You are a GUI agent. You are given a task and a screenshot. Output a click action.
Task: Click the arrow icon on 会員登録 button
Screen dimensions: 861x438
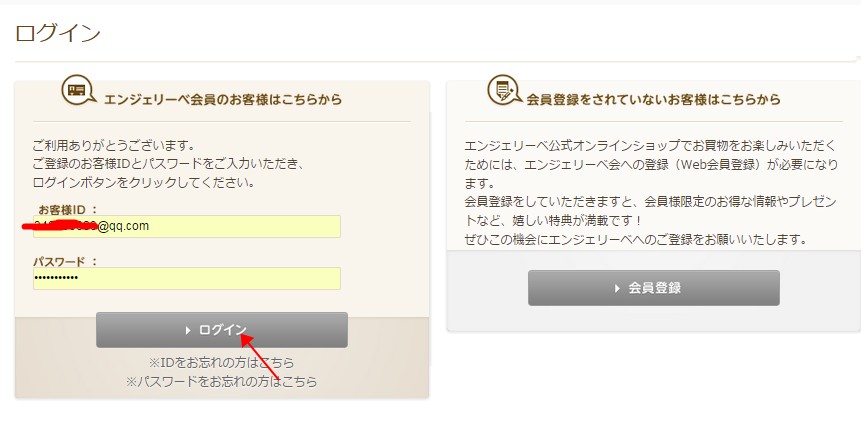618,288
